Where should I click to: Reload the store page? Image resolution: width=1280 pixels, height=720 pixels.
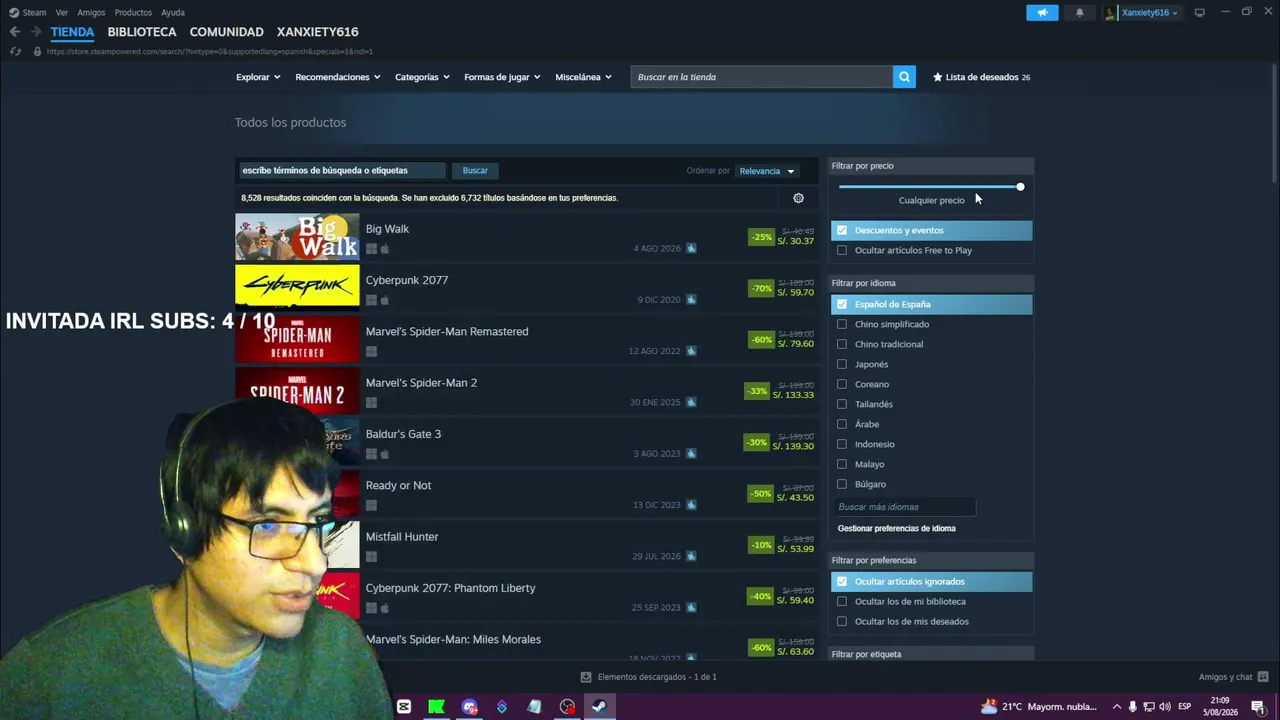pyautogui.click(x=15, y=51)
